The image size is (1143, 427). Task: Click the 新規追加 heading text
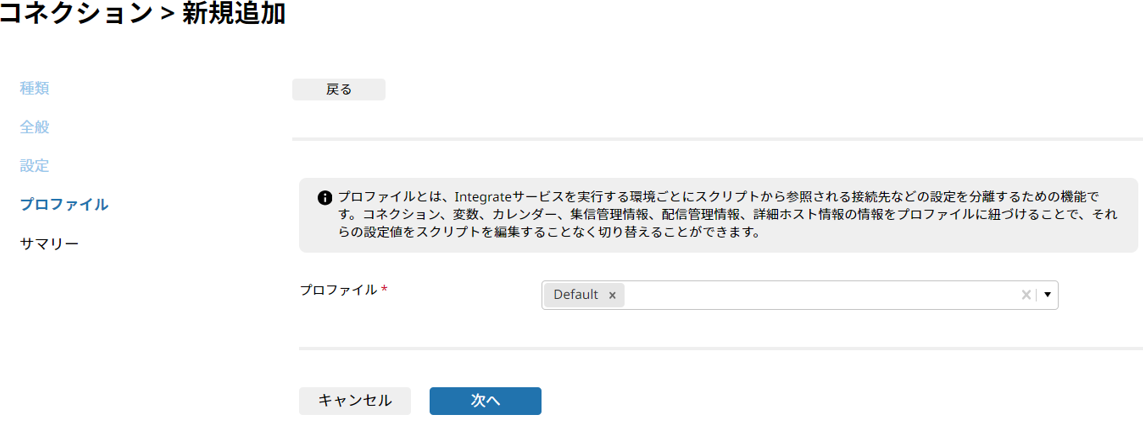click(x=233, y=14)
